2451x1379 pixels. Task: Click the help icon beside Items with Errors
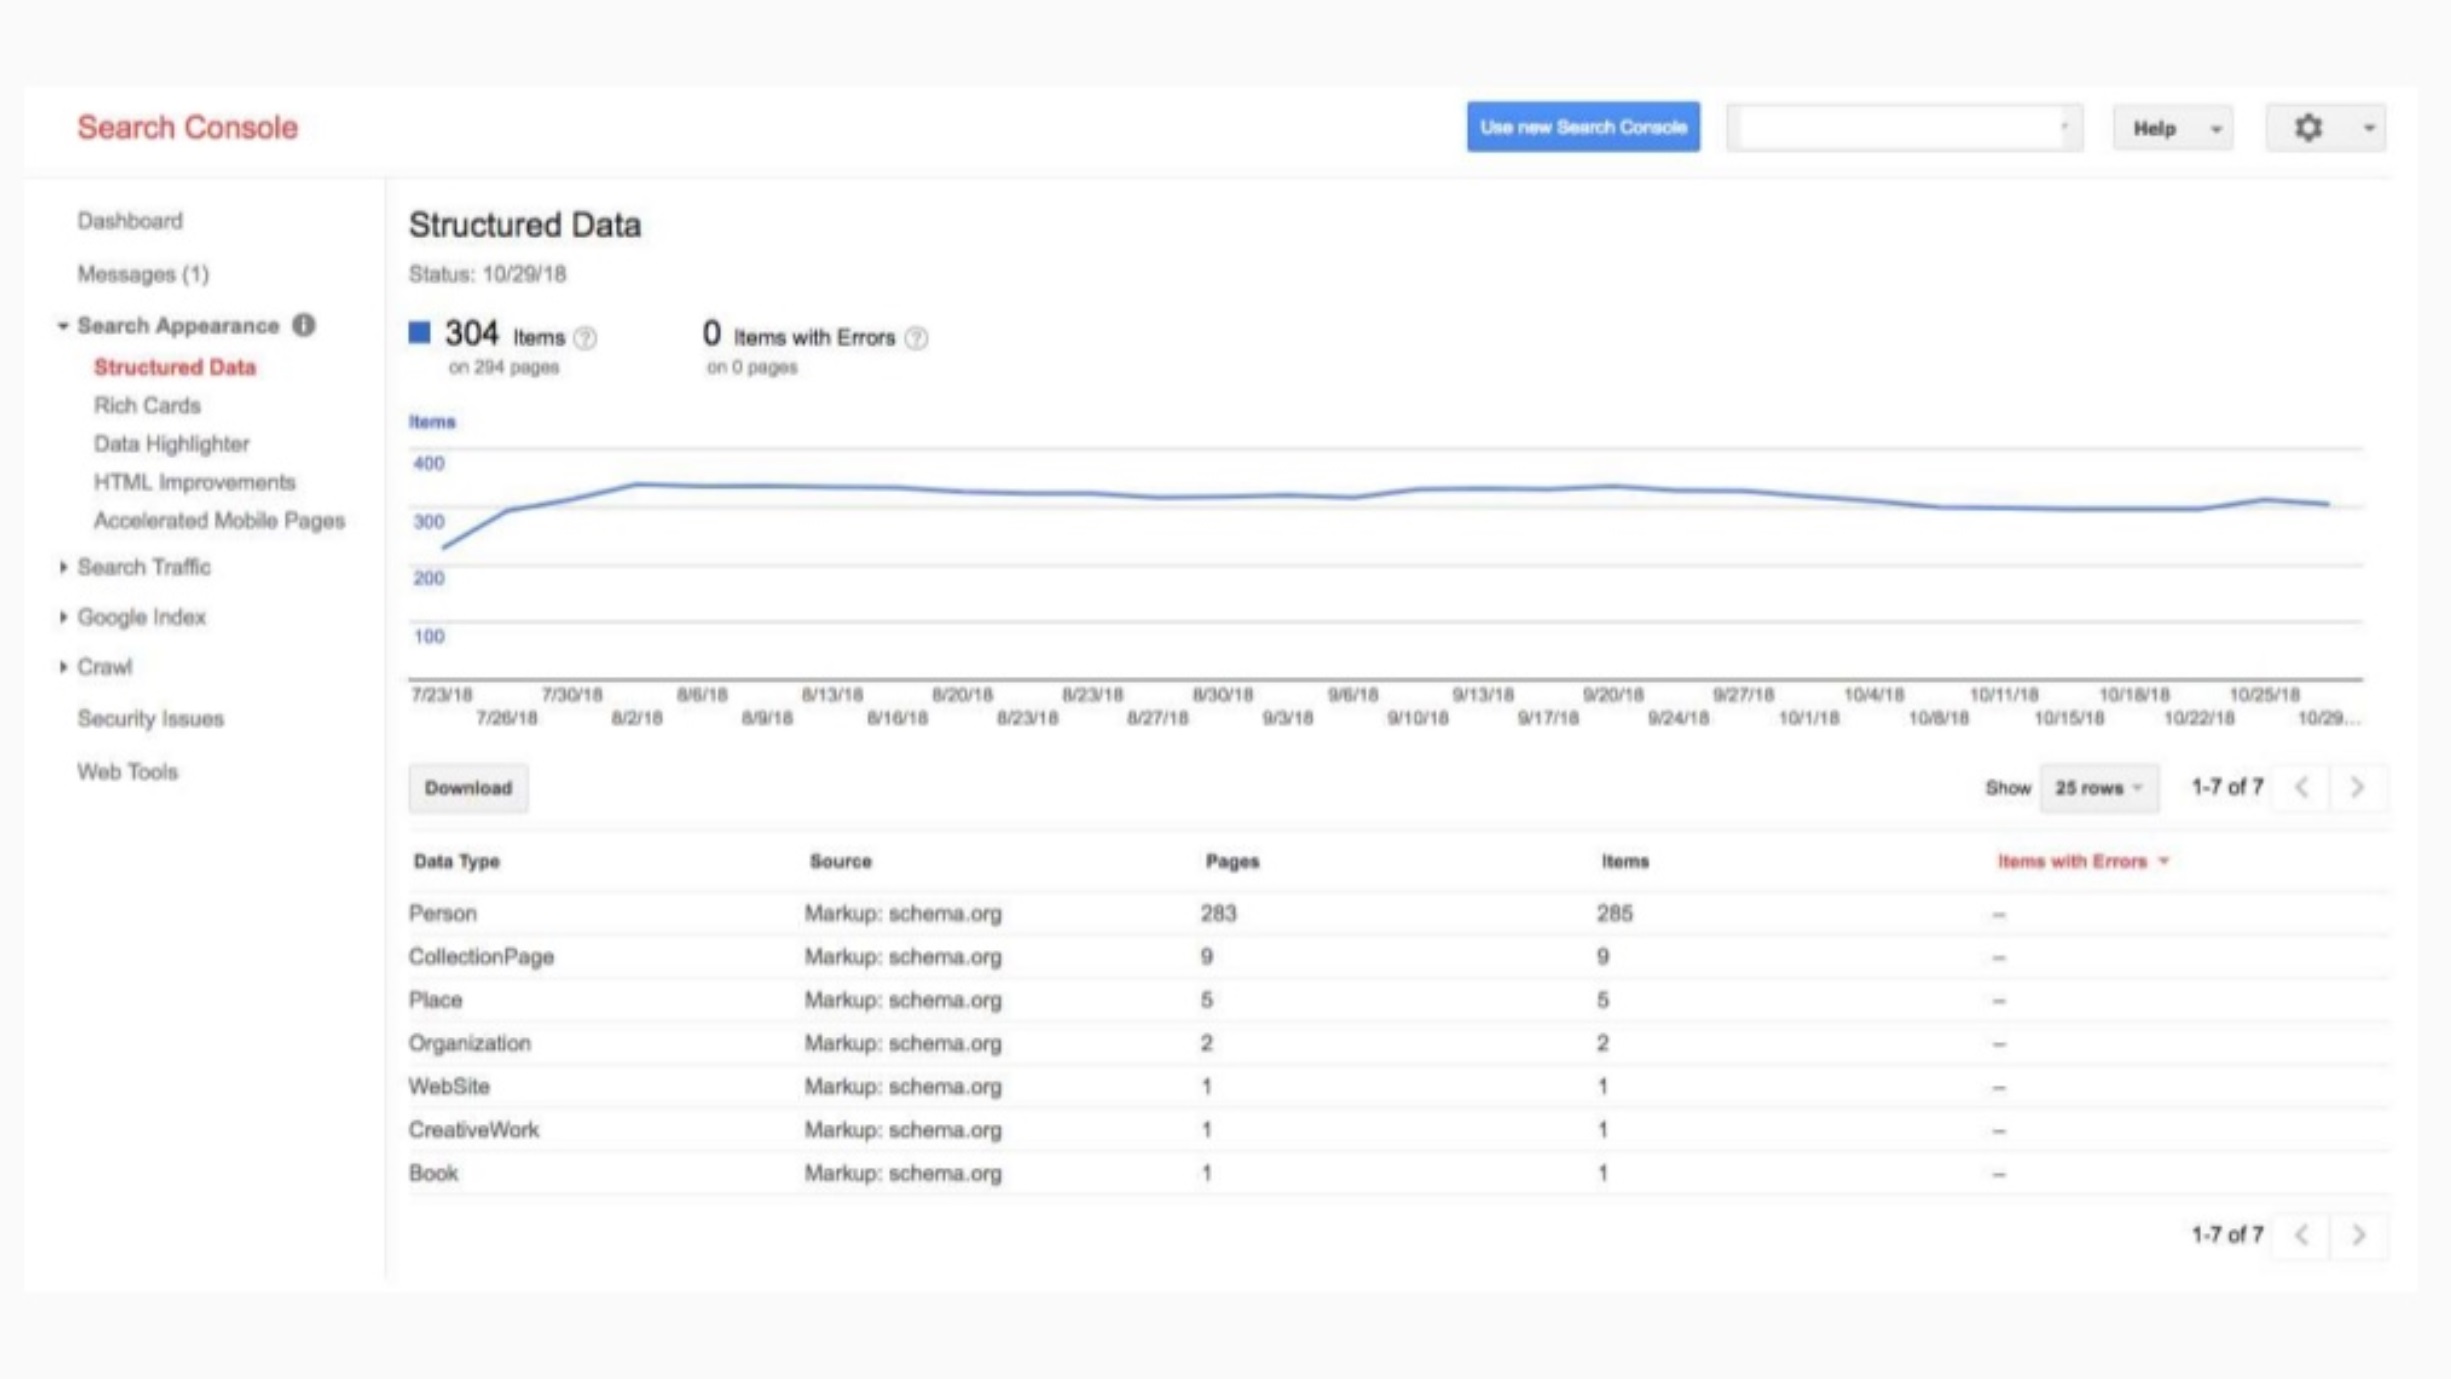[x=916, y=338]
